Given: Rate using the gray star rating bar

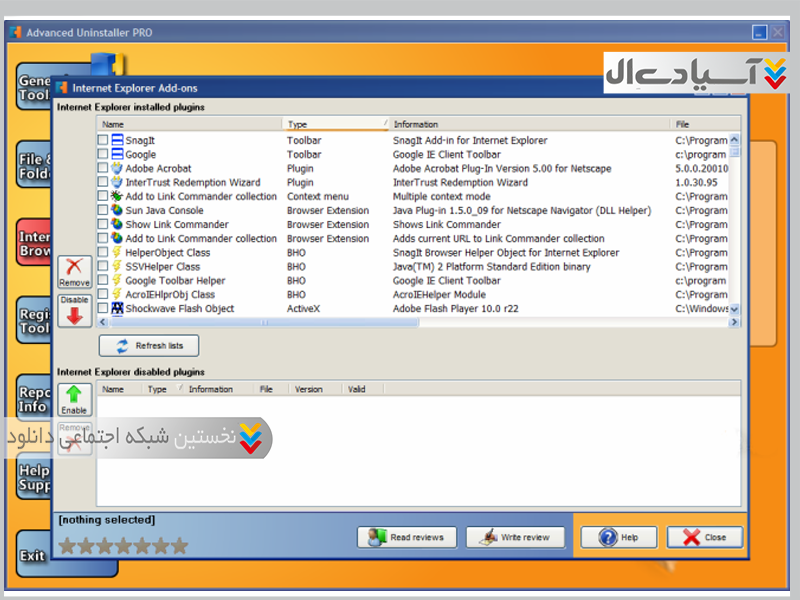Looking at the screenshot, I should 123,546.
